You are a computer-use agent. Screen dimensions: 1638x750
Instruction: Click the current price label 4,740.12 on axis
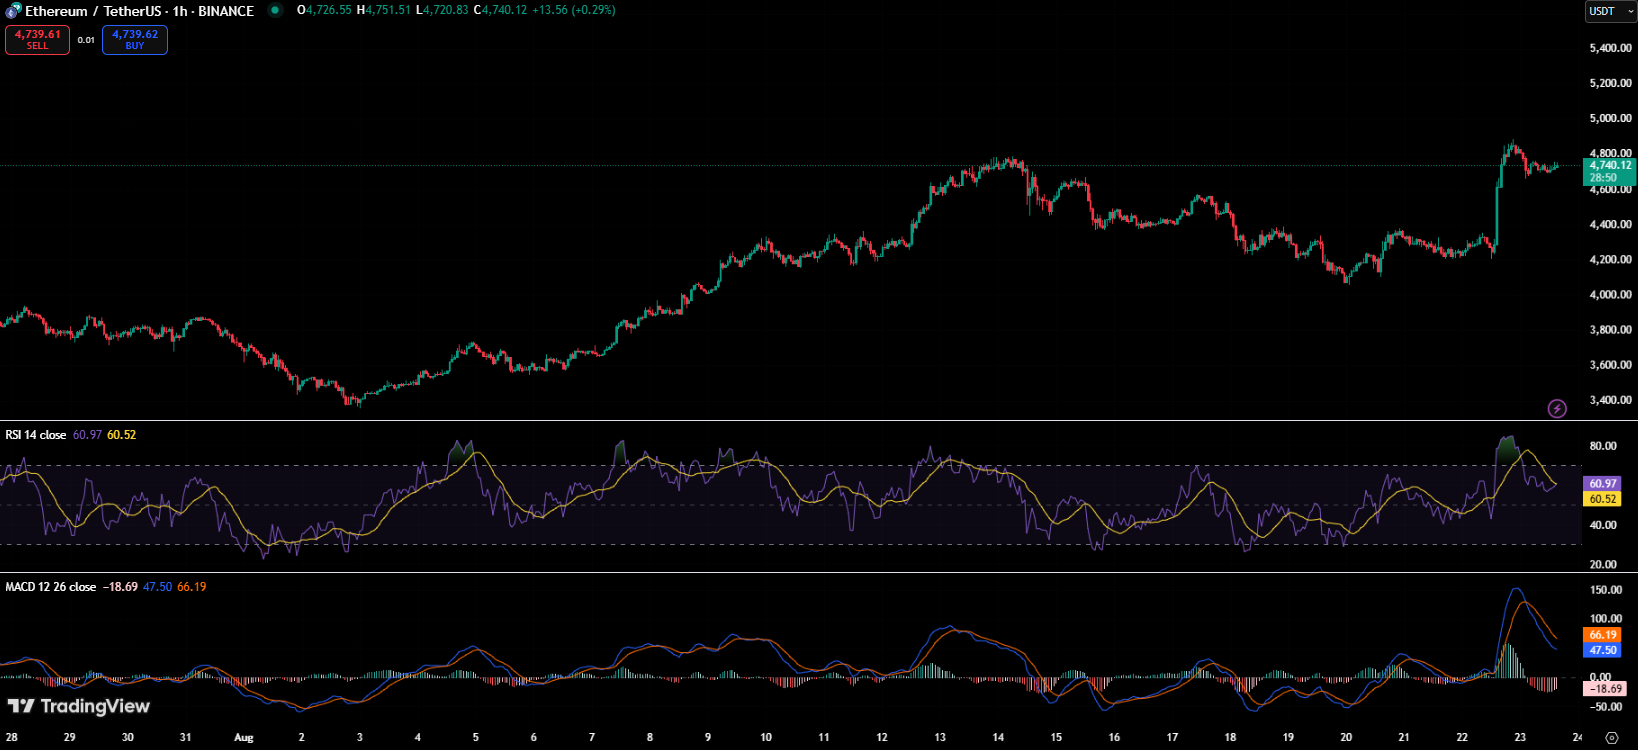click(x=1610, y=166)
